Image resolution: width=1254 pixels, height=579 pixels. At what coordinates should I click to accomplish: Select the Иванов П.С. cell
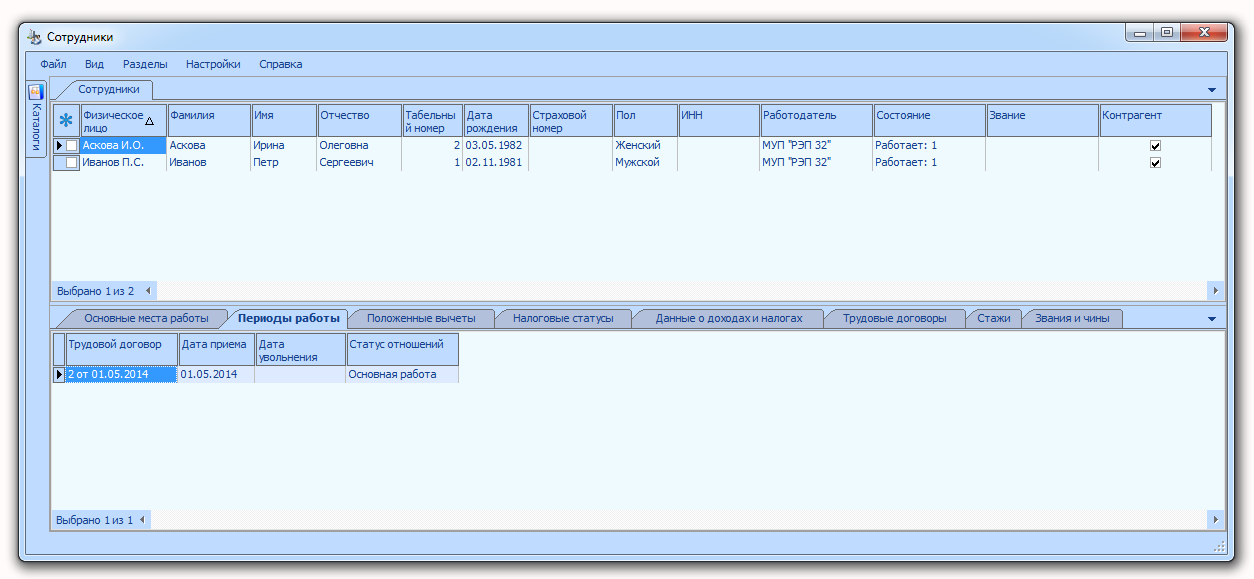pos(123,163)
